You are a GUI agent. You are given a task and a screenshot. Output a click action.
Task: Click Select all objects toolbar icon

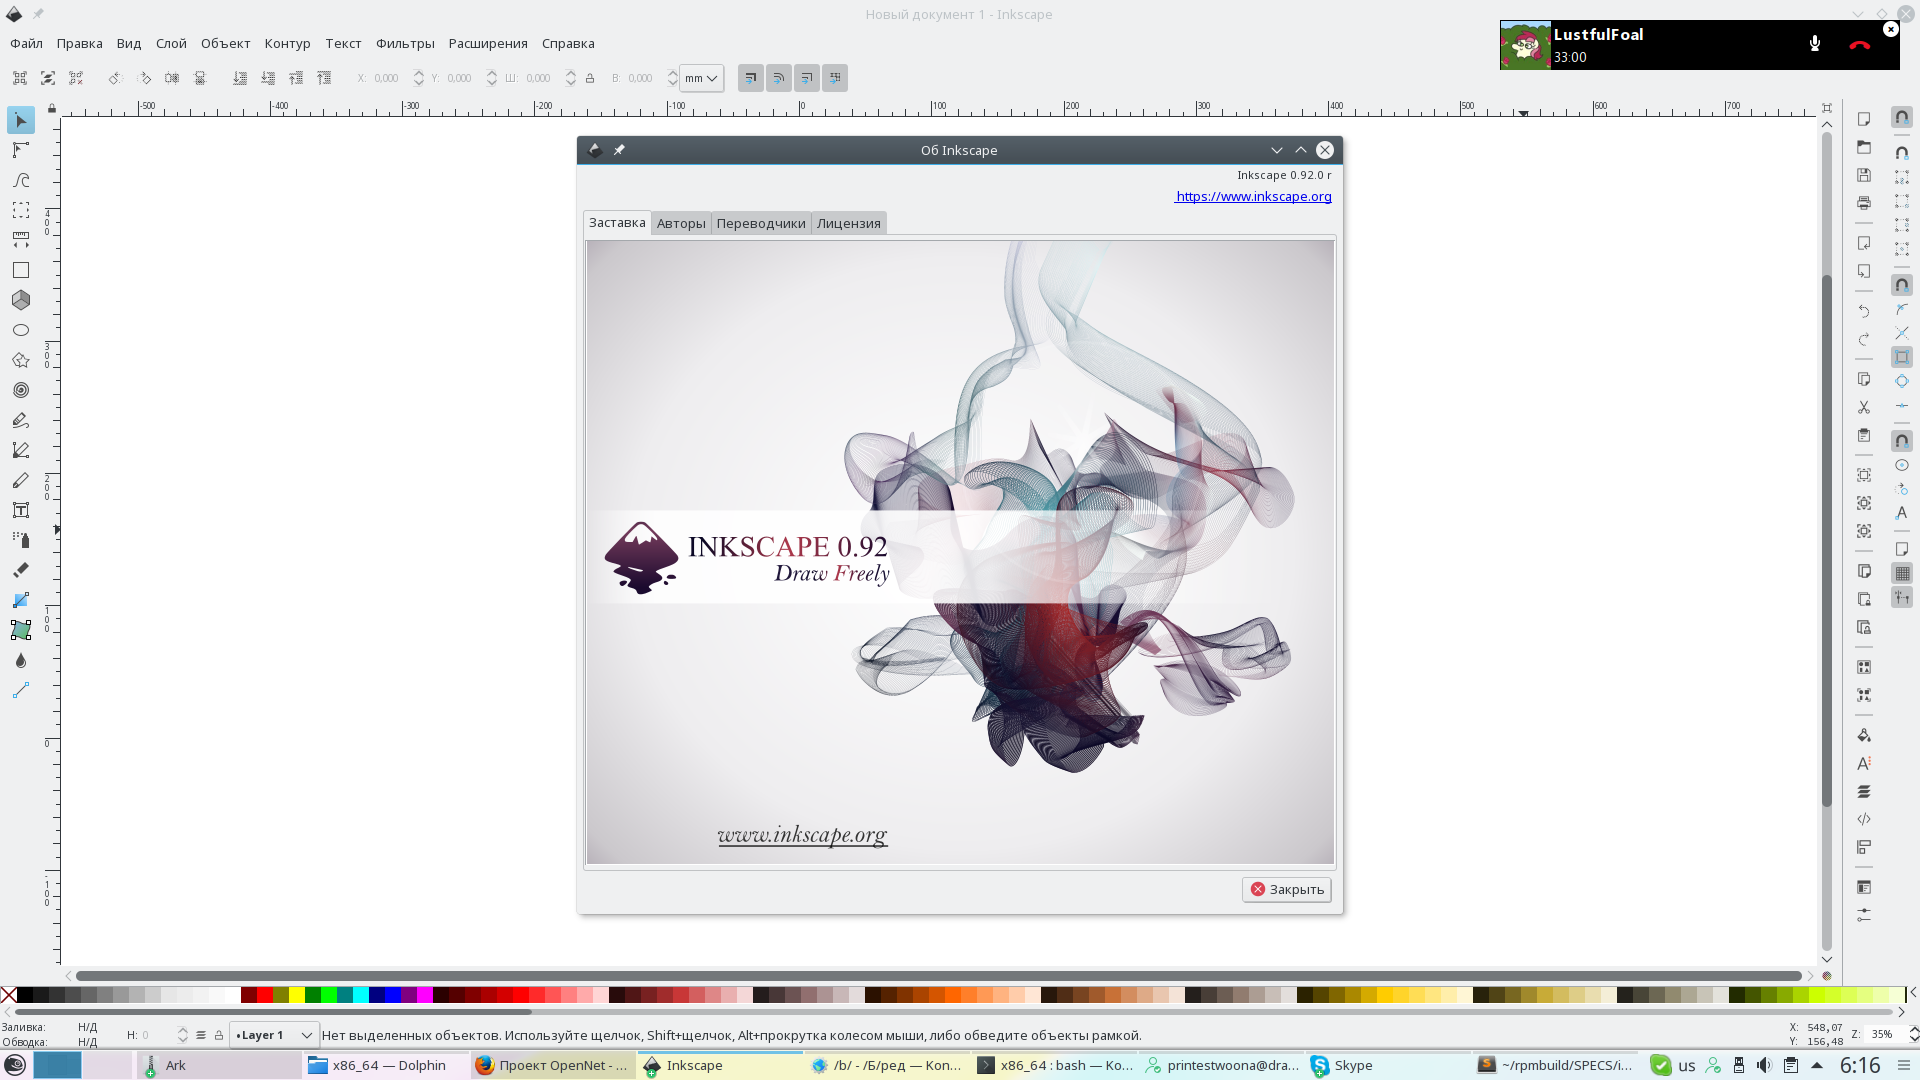20,78
